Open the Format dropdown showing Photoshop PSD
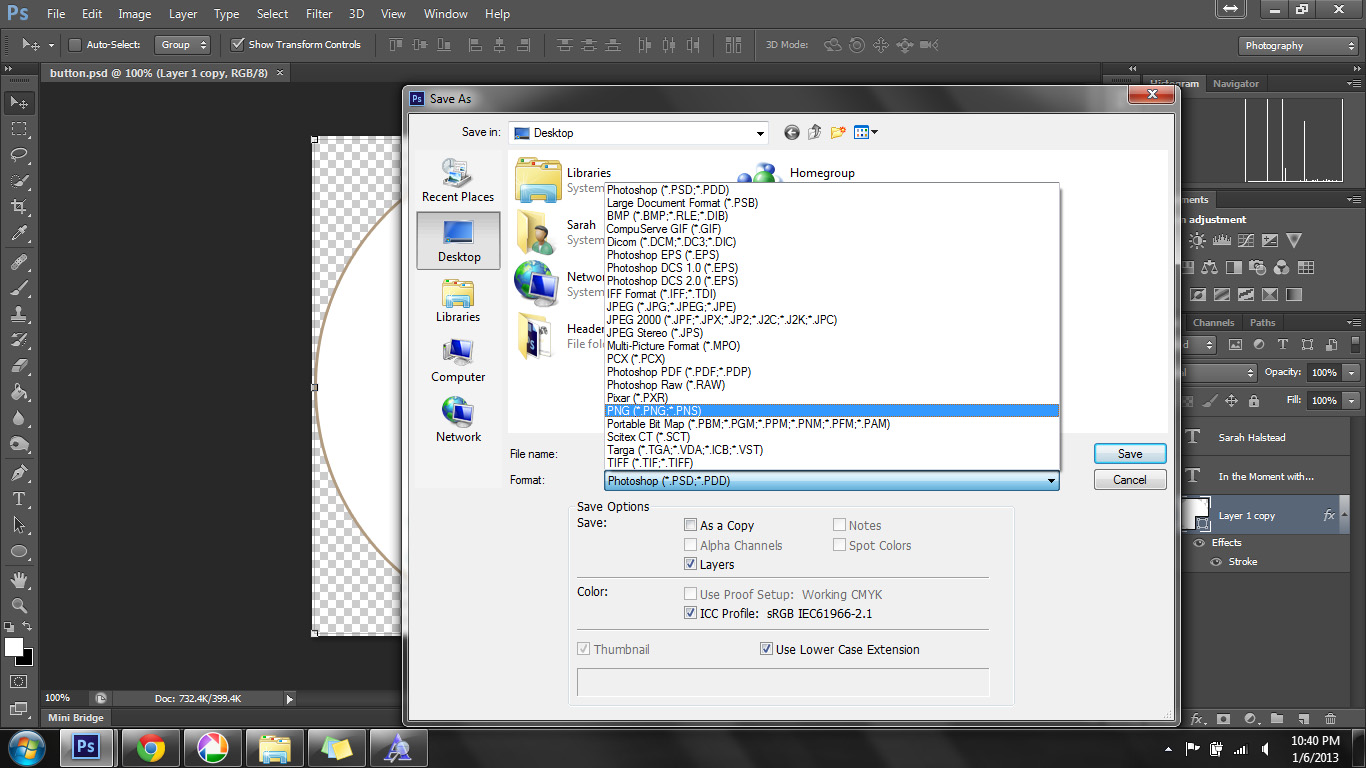The image size is (1366, 768). click(832, 481)
